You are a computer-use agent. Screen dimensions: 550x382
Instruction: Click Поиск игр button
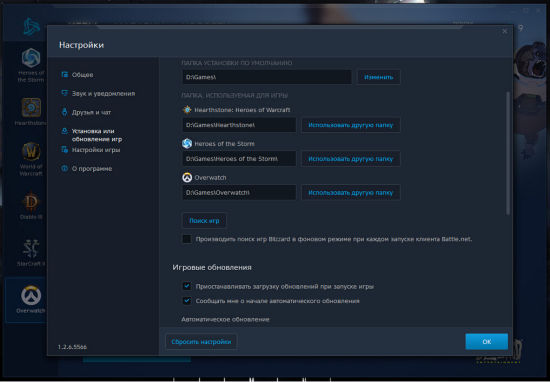point(204,221)
